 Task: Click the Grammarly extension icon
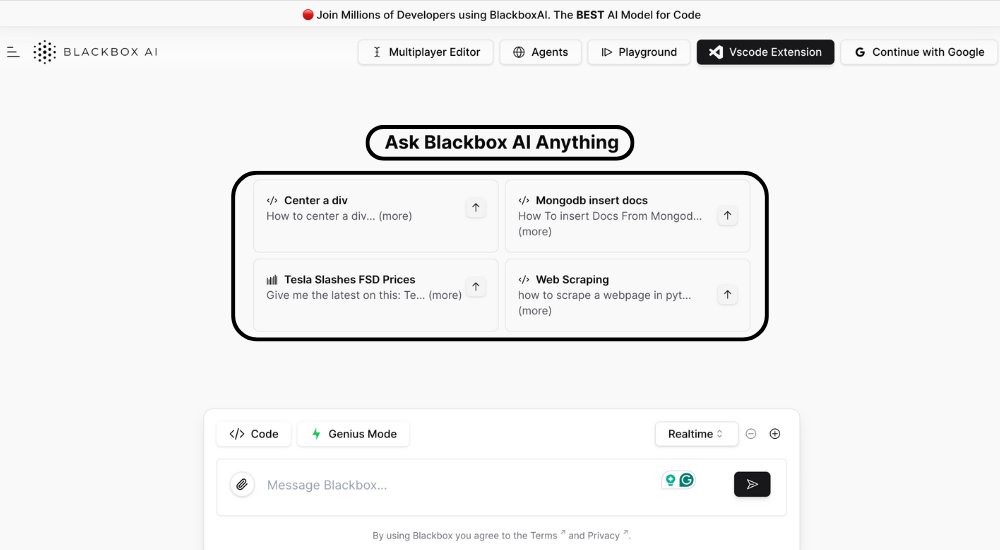click(x=686, y=480)
